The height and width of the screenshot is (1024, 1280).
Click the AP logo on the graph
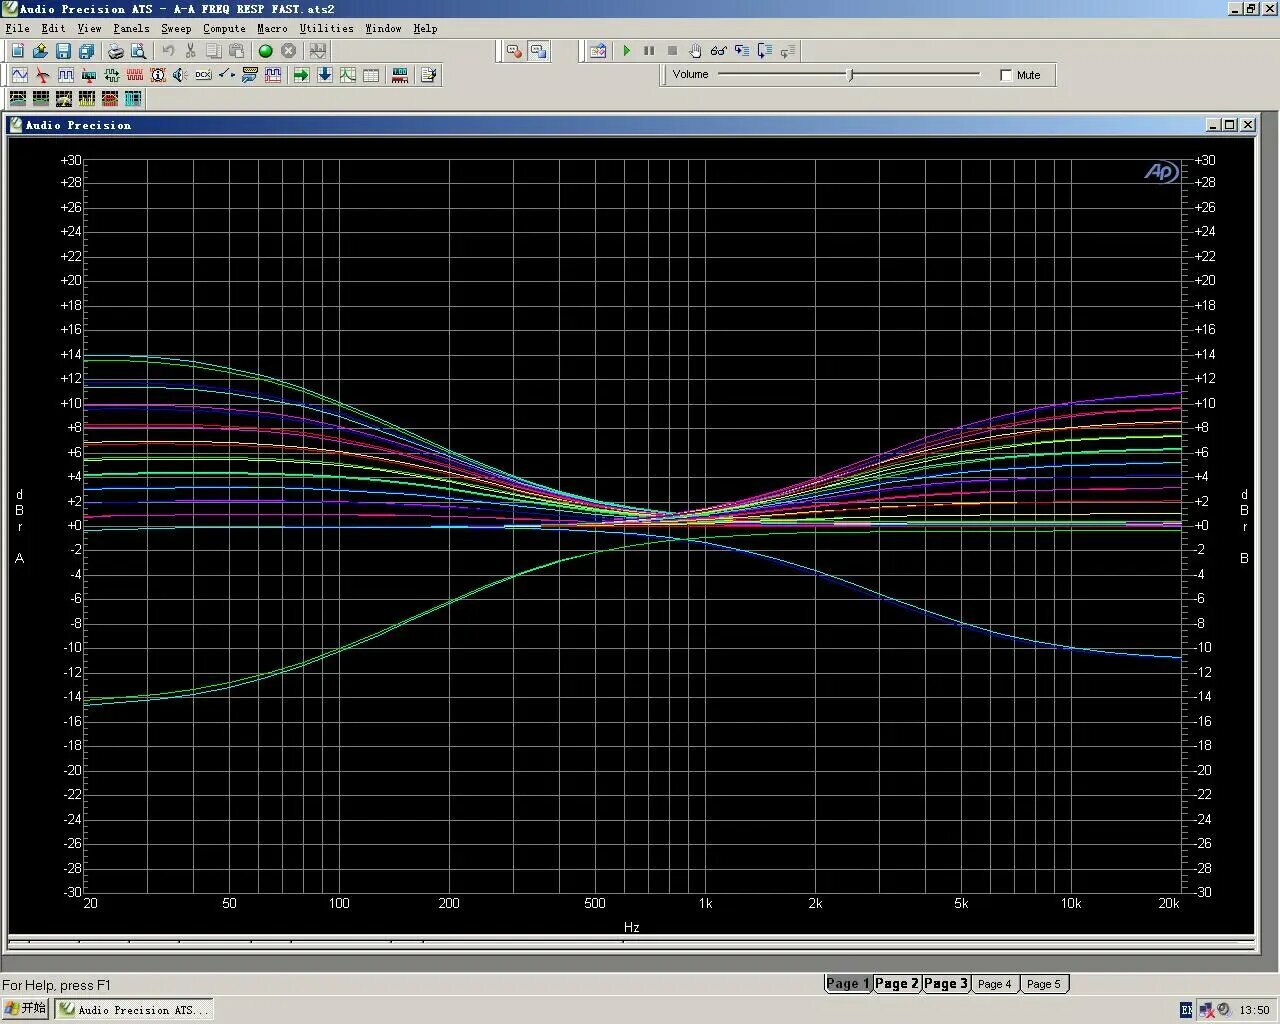pyautogui.click(x=1162, y=172)
